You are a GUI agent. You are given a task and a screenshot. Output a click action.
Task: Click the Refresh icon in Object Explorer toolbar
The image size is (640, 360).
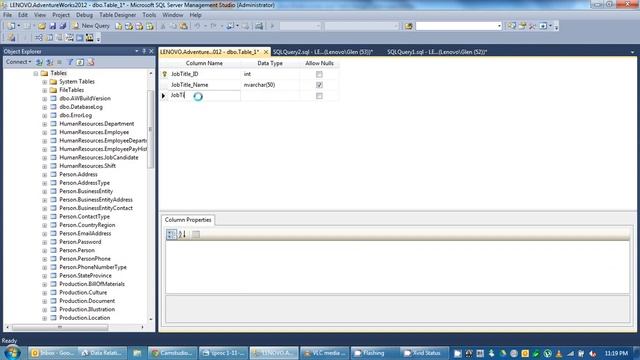[x=80, y=62]
